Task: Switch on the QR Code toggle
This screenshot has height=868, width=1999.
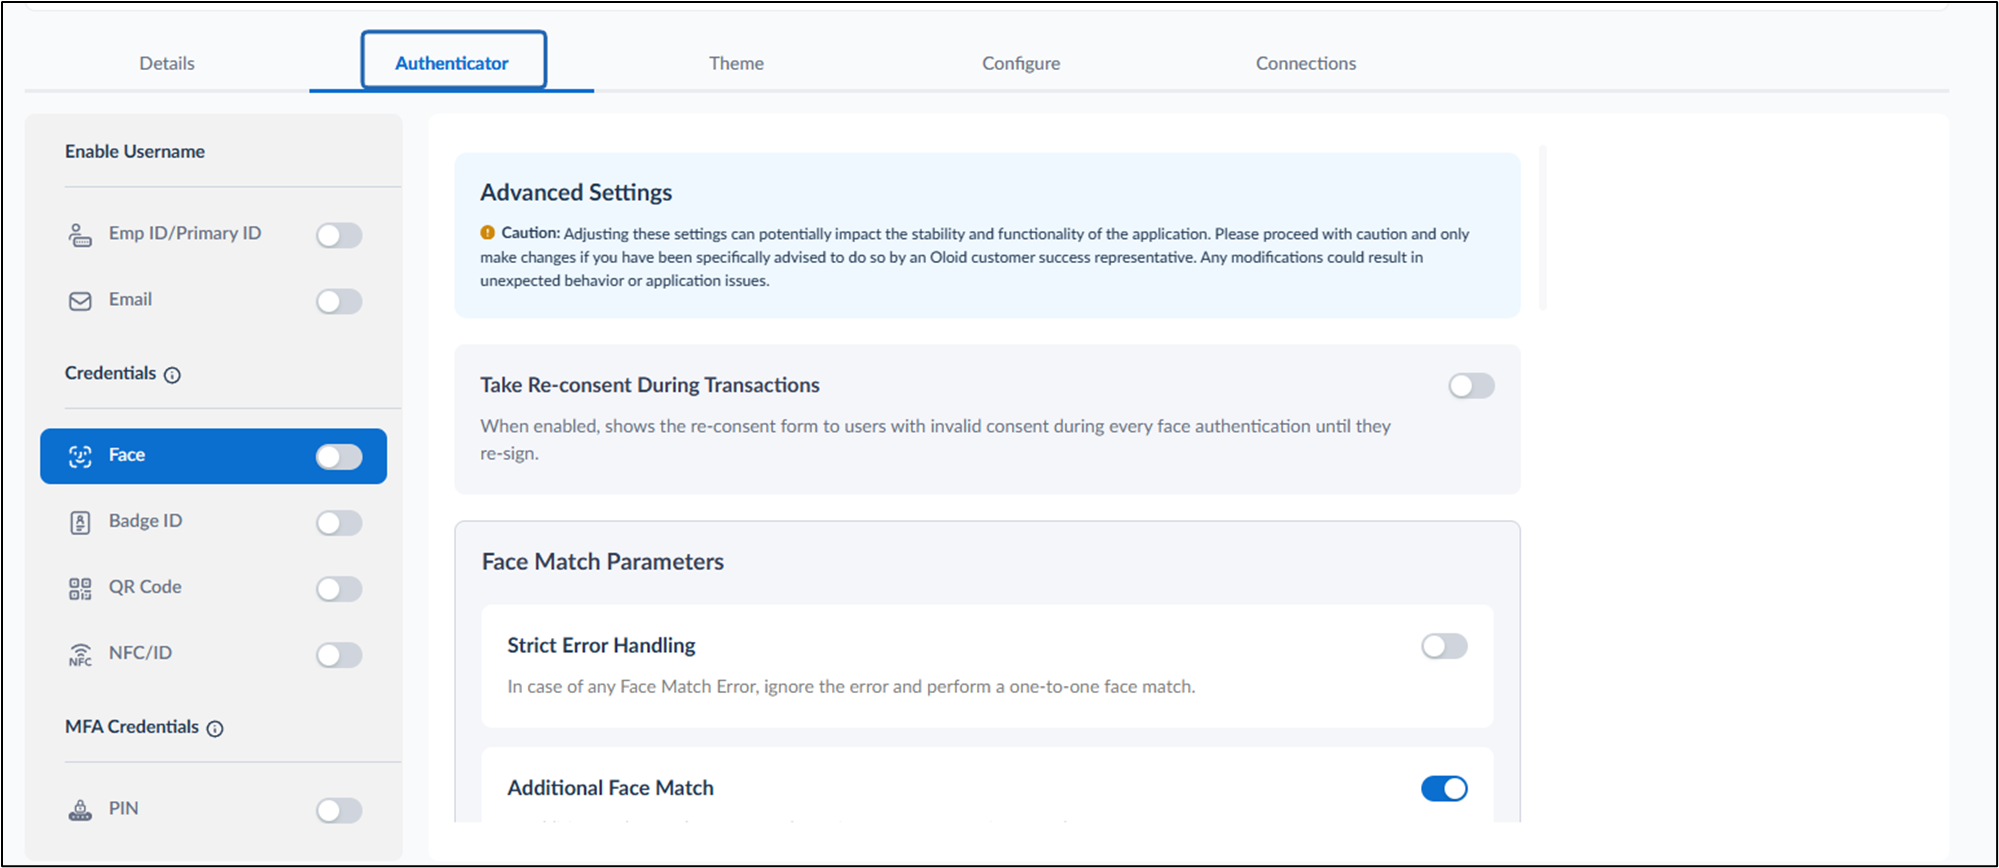Action: coord(339,589)
